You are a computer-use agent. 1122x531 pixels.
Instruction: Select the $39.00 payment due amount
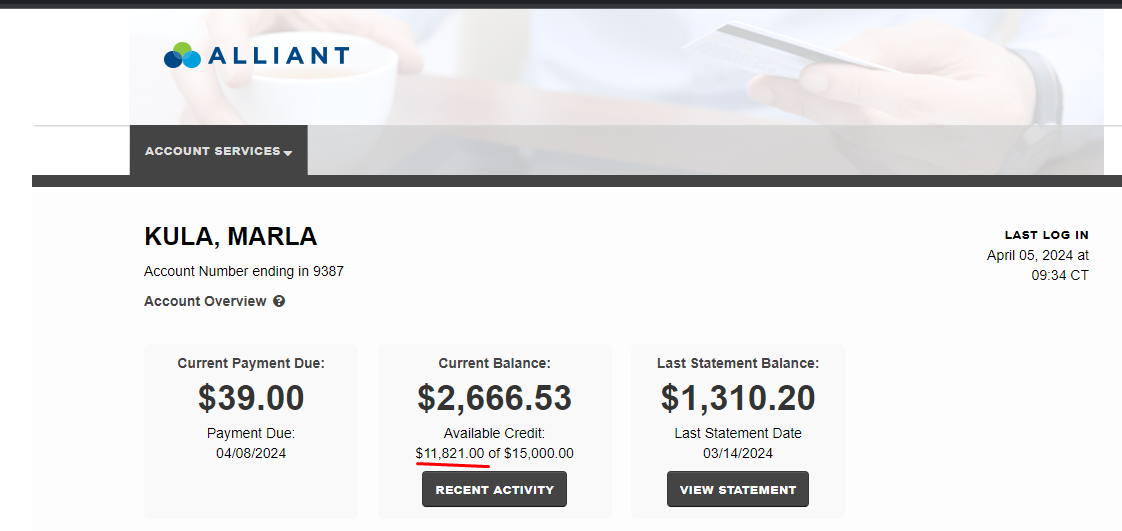coord(251,398)
